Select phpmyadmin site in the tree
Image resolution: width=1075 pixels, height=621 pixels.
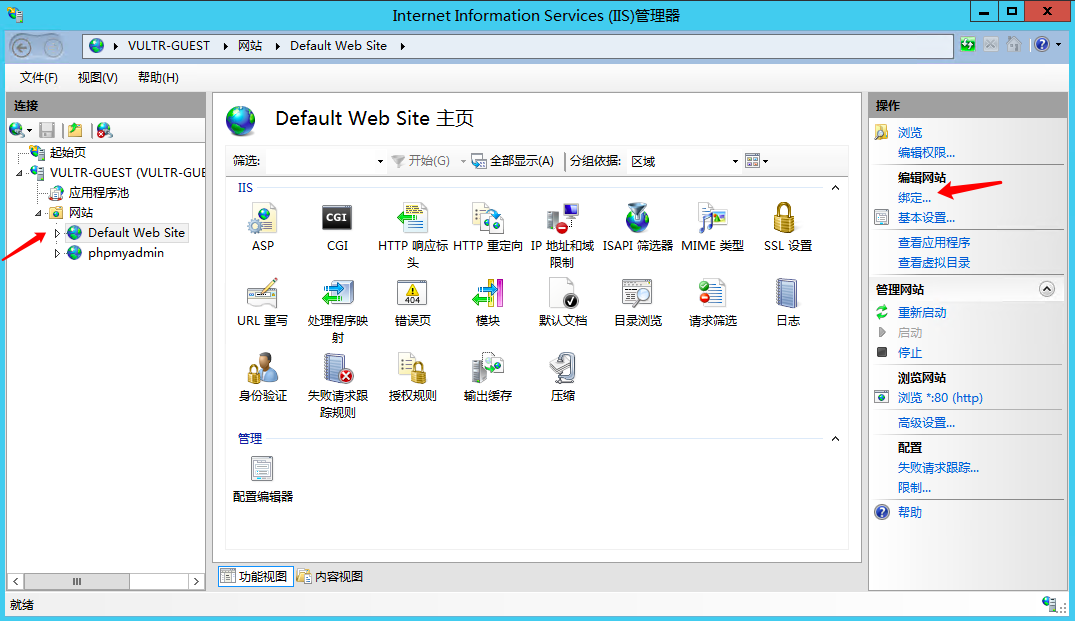[125, 253]
